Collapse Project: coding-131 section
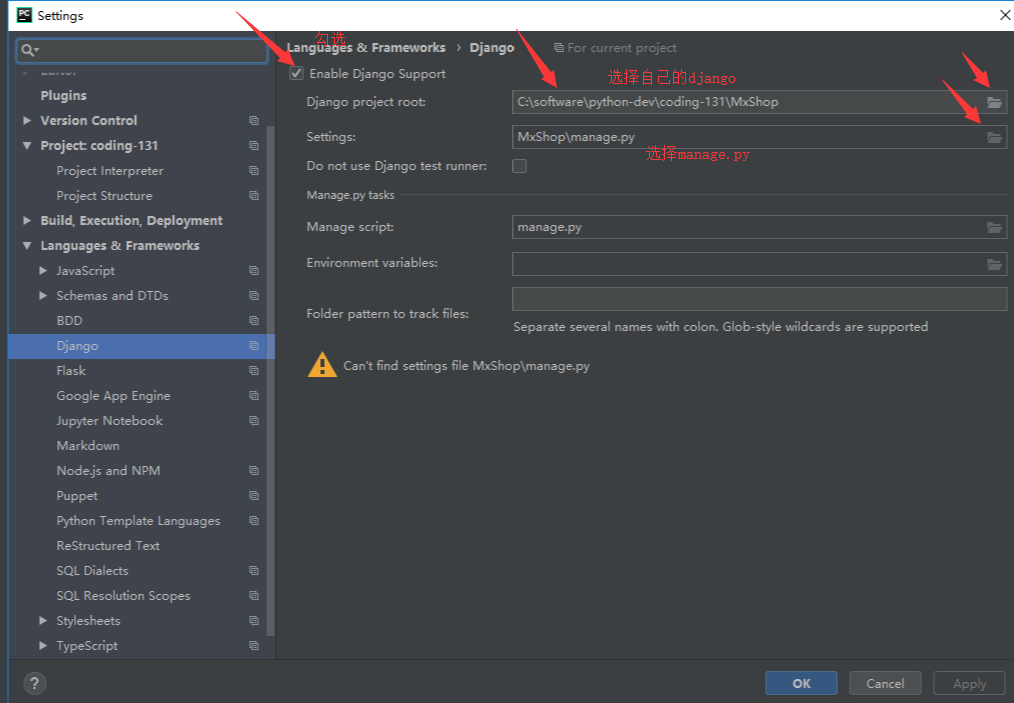 coord(27,146)
